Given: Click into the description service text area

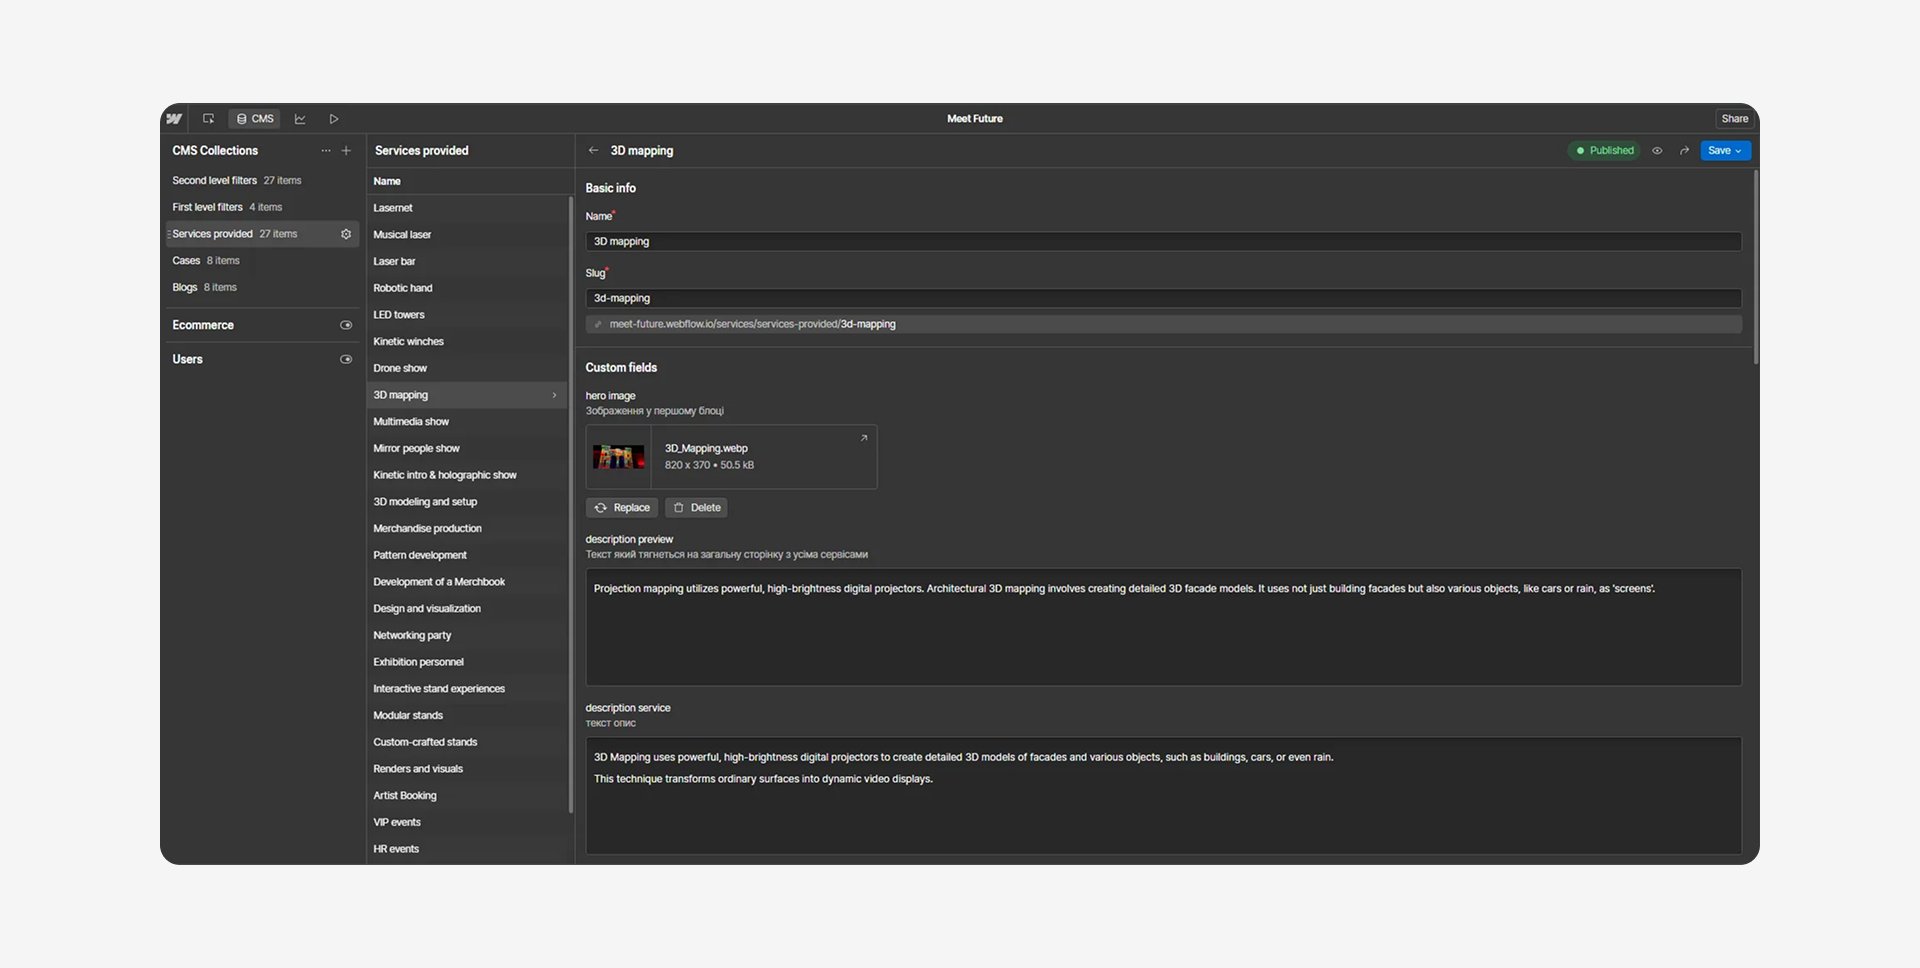Looking at the screenshot, I should point(1163,796).
